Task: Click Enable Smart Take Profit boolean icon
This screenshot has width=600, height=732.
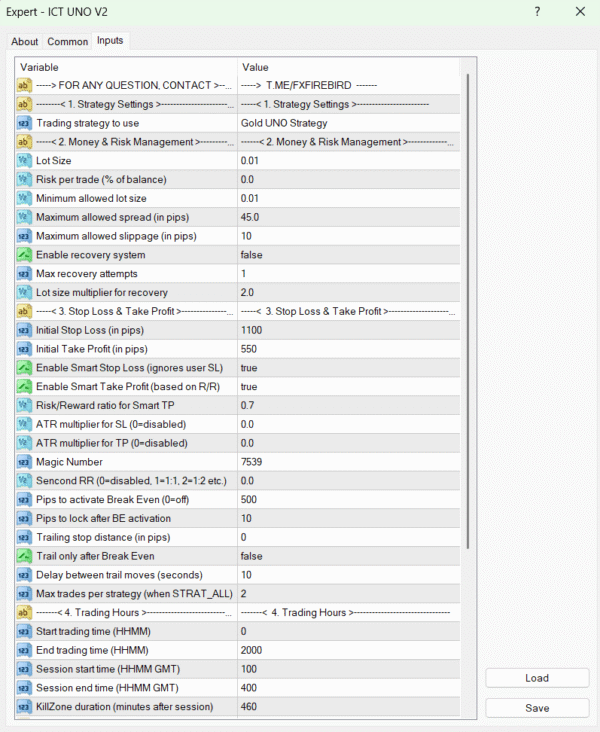Action: pos(24,387)
